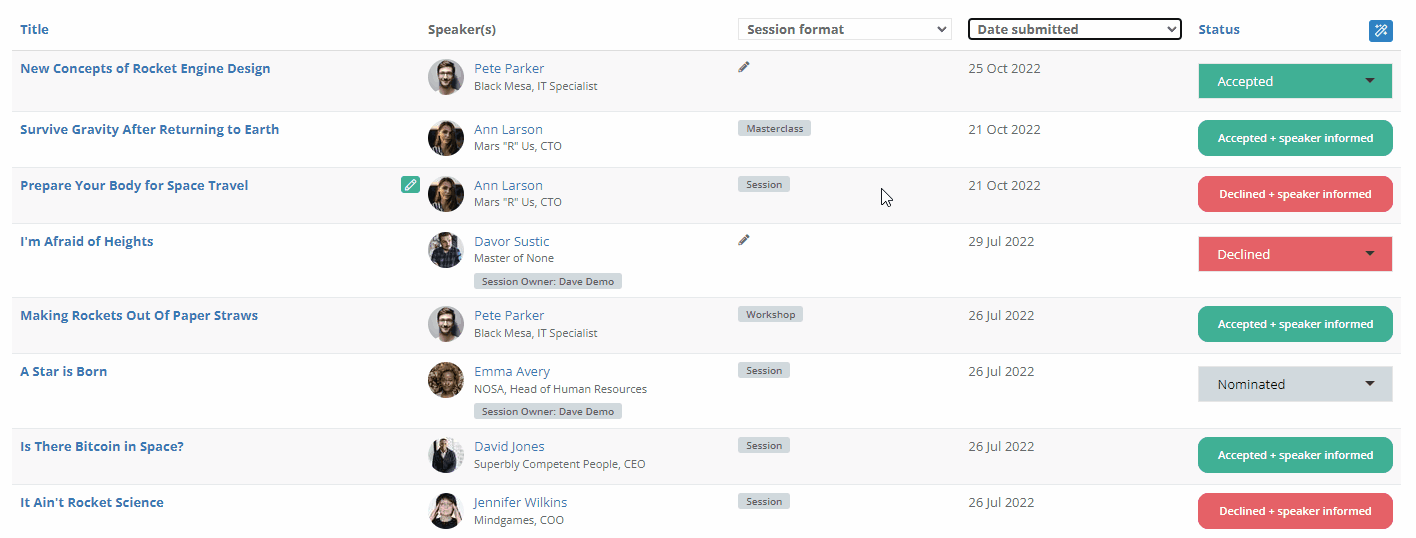
Task: Click Declined + speaker informed for It Ain't Rocket Science
Action: click(x=1295, y=511)
